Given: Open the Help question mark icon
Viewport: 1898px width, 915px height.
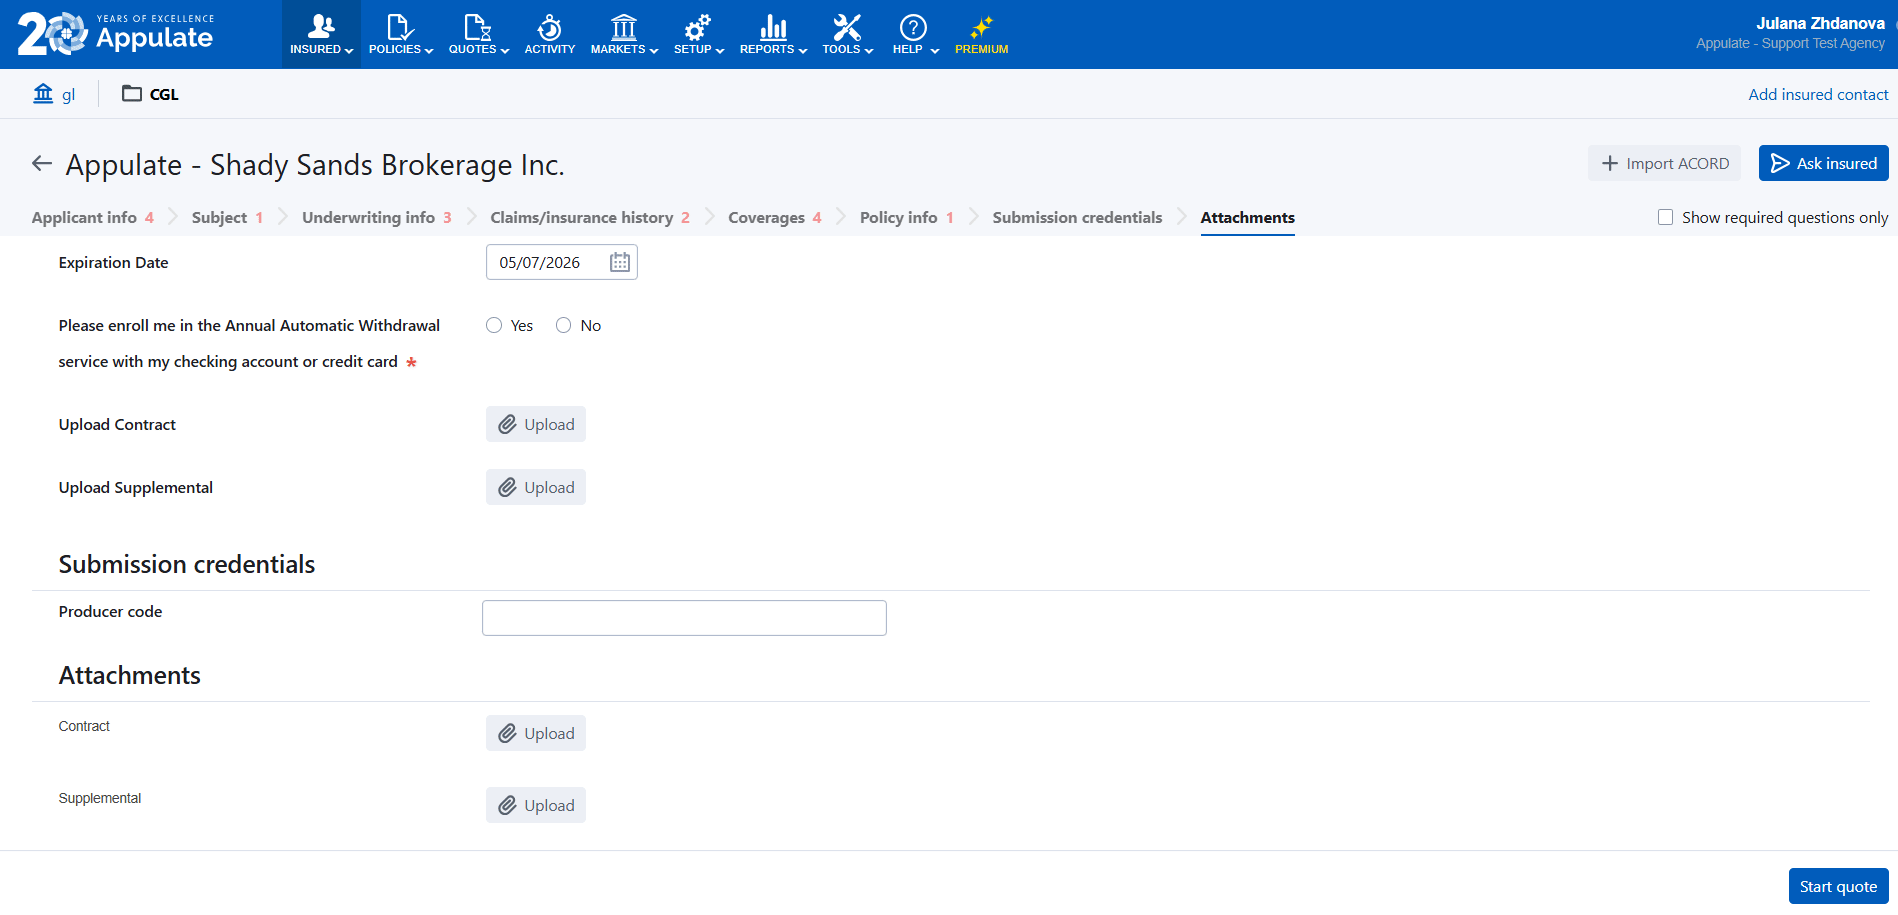Looking at the screenshot, I should (x=913, y=27).
